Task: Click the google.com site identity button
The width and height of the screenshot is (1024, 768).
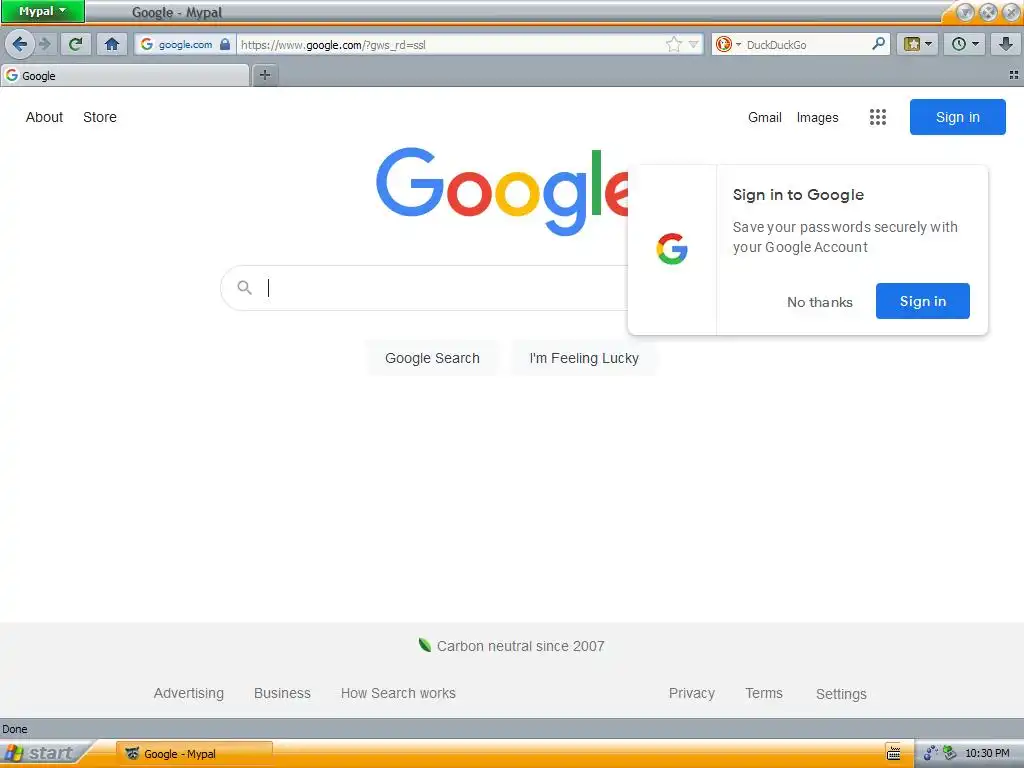Action: [185, 44]
